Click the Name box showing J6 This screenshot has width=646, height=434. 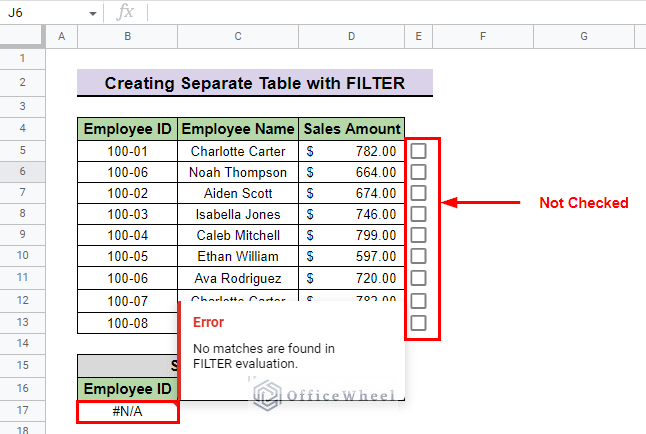(x=49, y=12)
